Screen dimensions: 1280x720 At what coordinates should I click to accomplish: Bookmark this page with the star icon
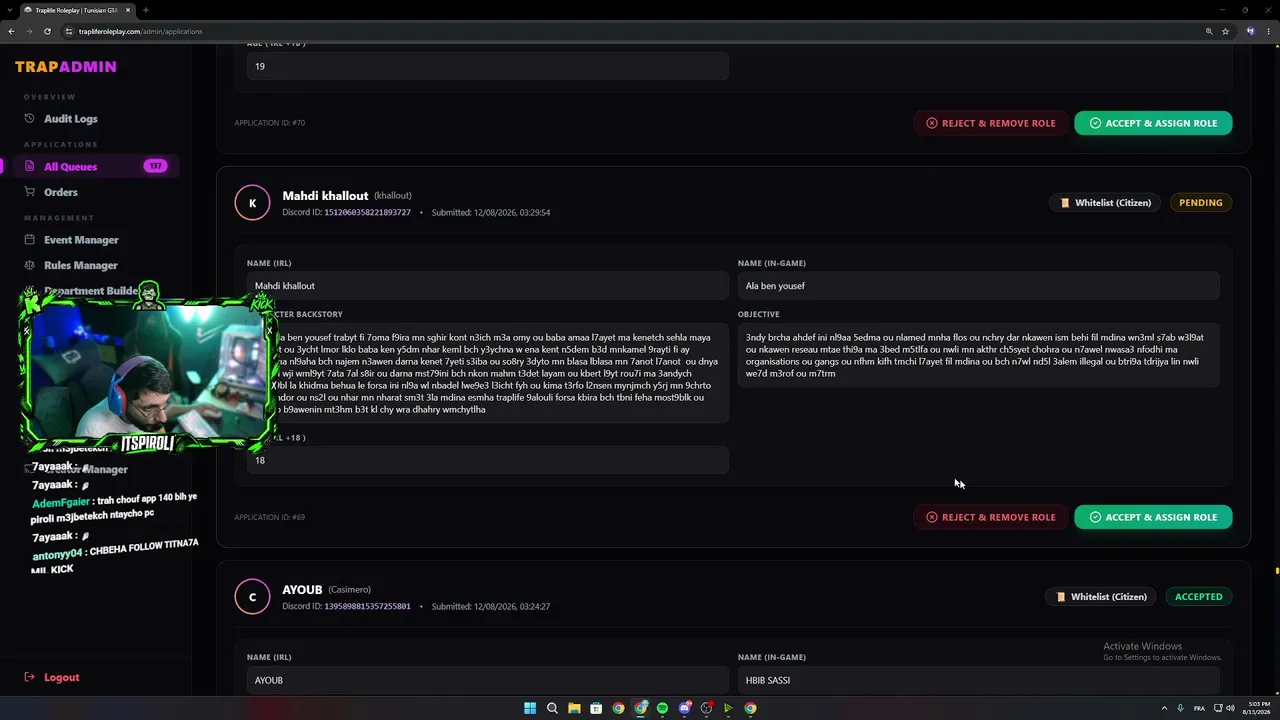1225,31
